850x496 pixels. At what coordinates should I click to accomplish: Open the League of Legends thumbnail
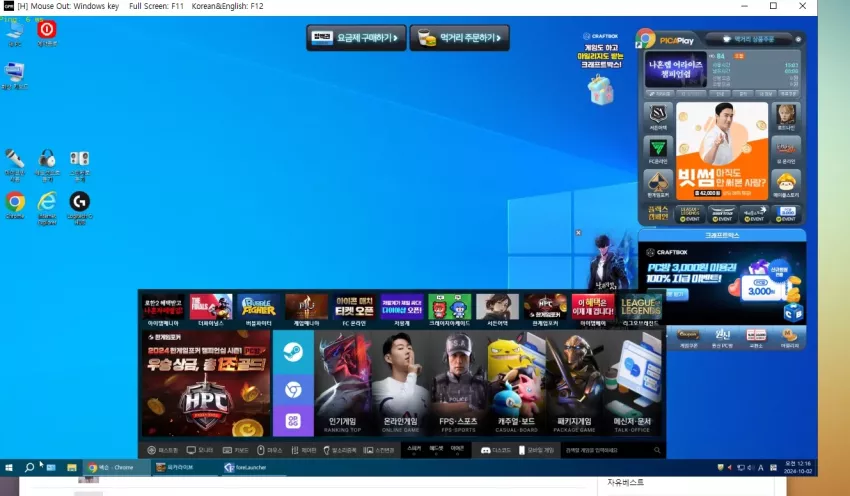641,311
